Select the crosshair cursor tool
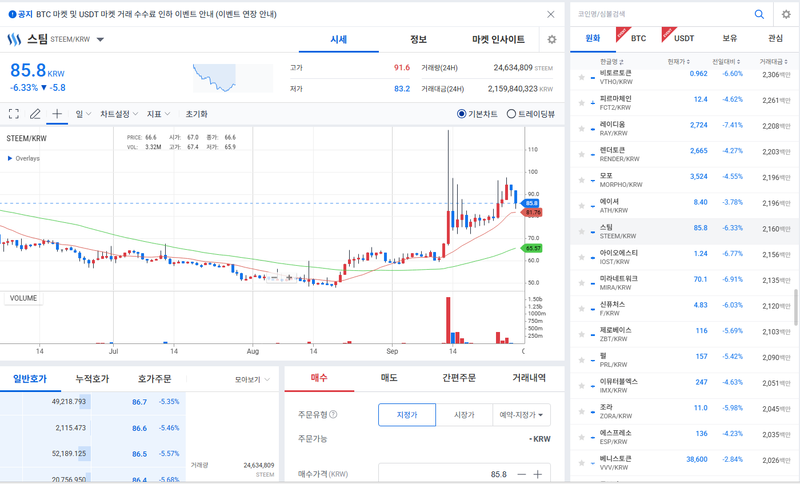The width and height of the screenshot is (800, 484). tap(57, 113)
